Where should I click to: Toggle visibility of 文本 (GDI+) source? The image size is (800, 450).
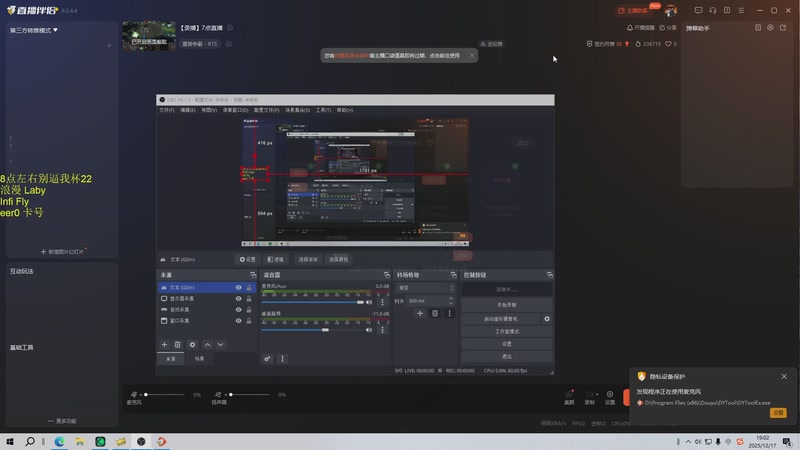[x=238, y=288]
